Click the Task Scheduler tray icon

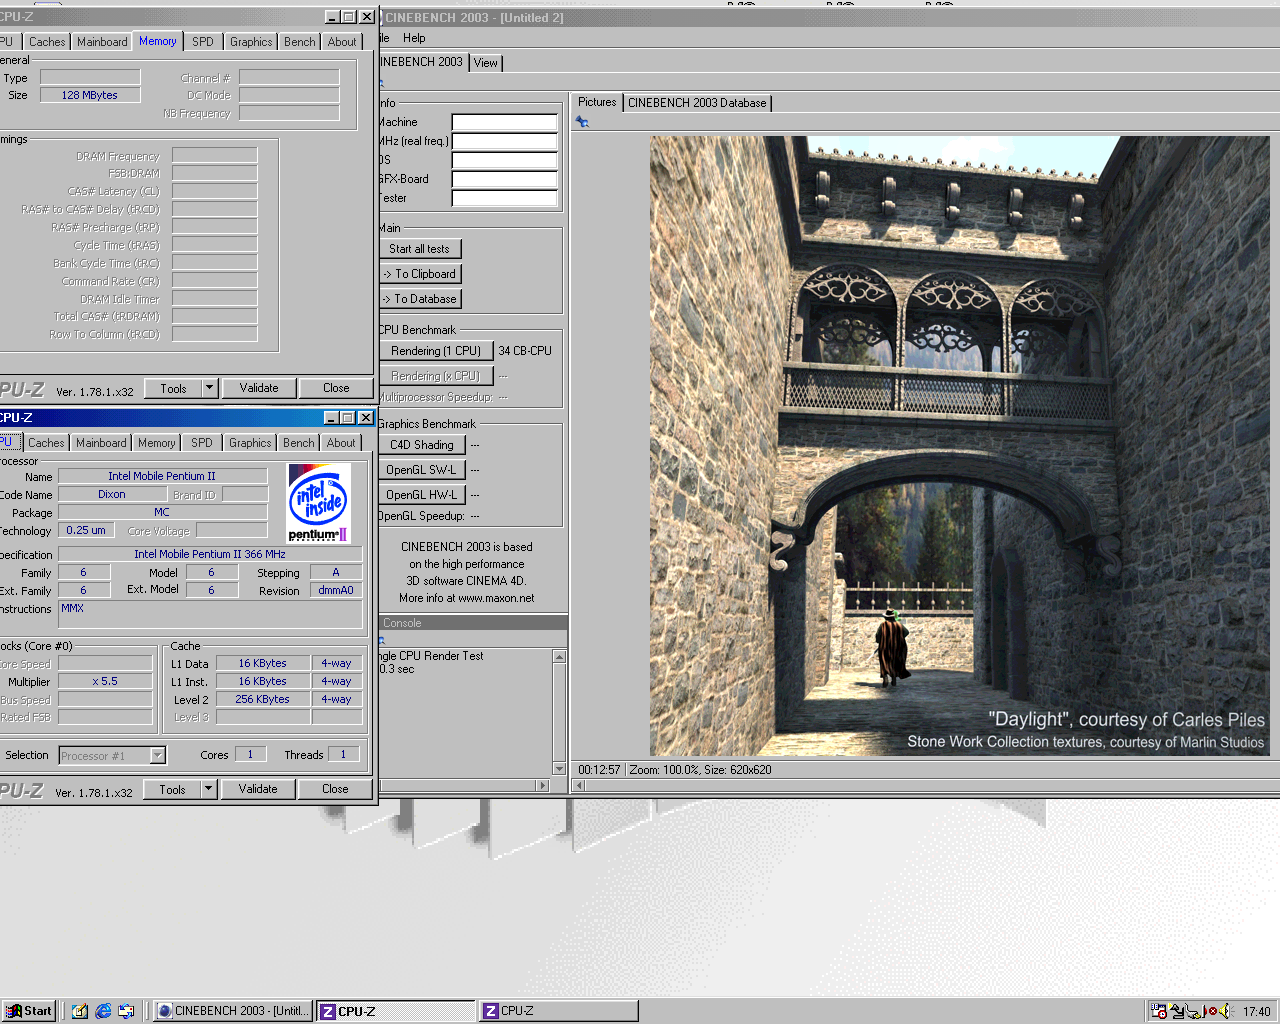[x=1158, y=1011]
